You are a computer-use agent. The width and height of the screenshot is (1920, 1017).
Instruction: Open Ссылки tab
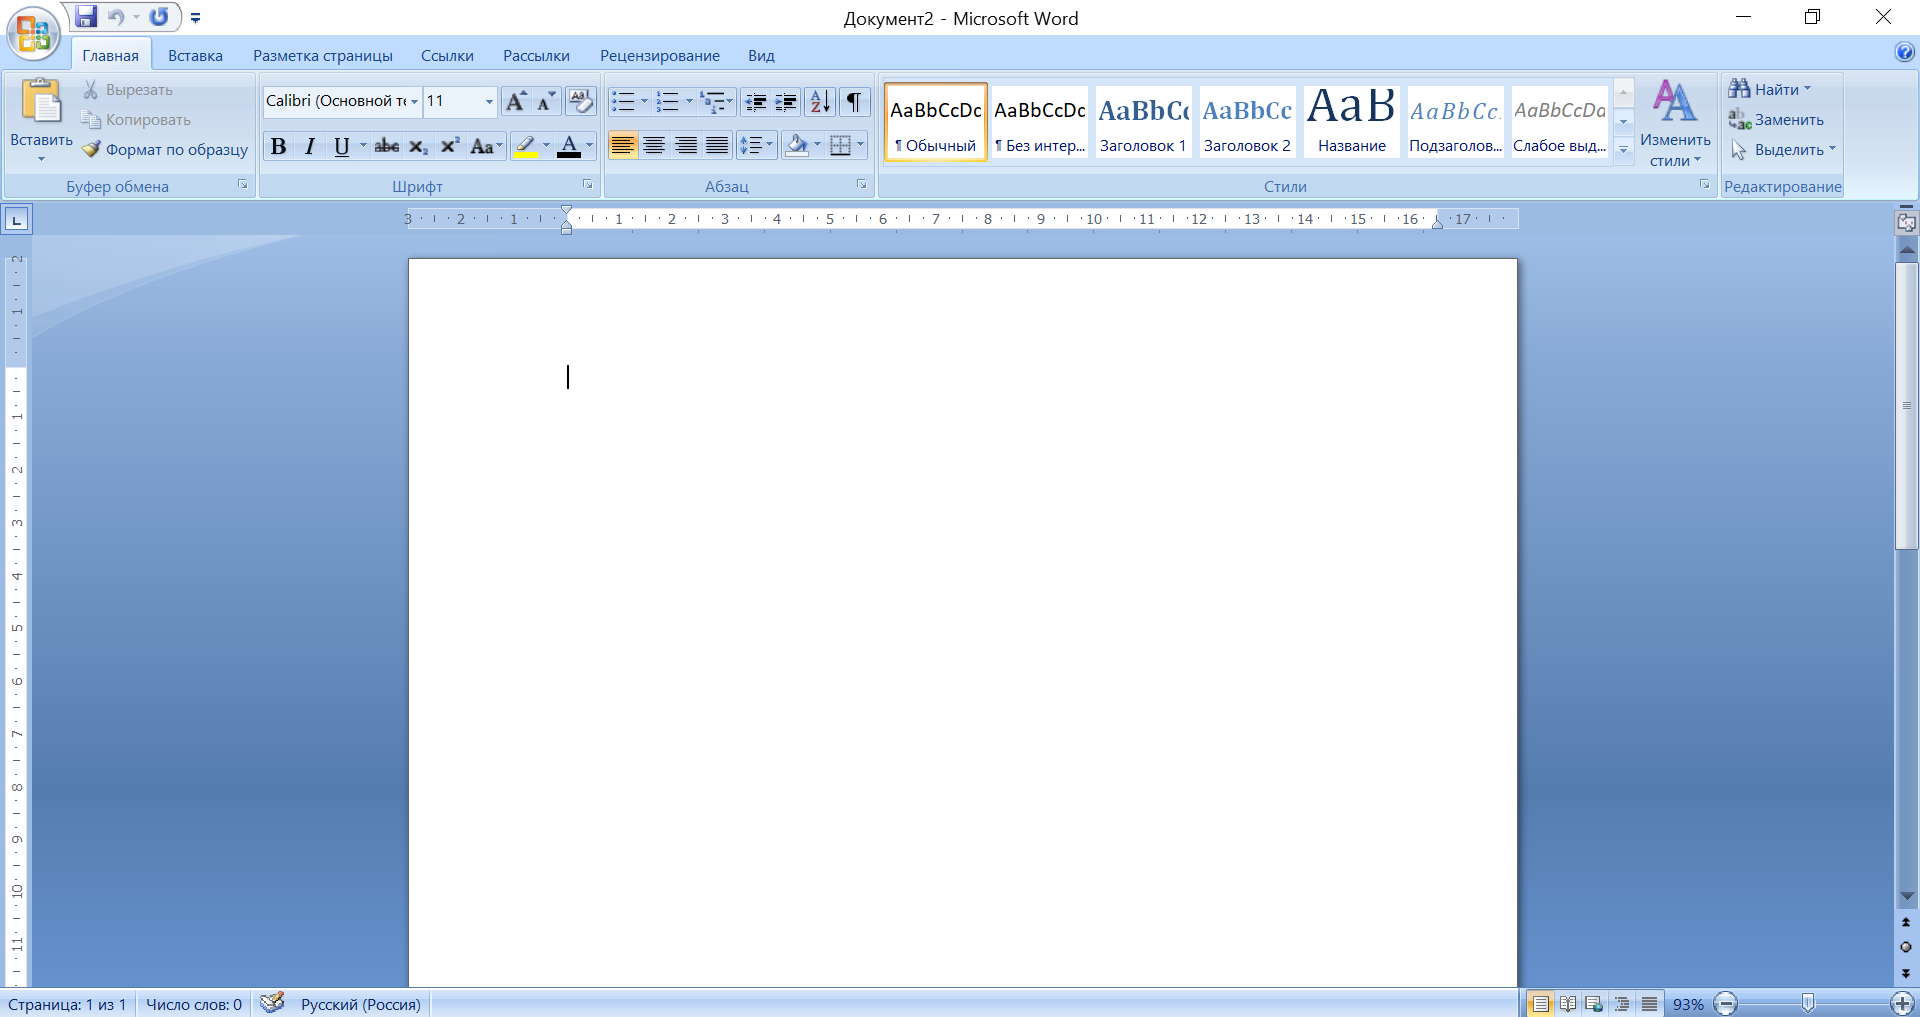coord(447,56)
